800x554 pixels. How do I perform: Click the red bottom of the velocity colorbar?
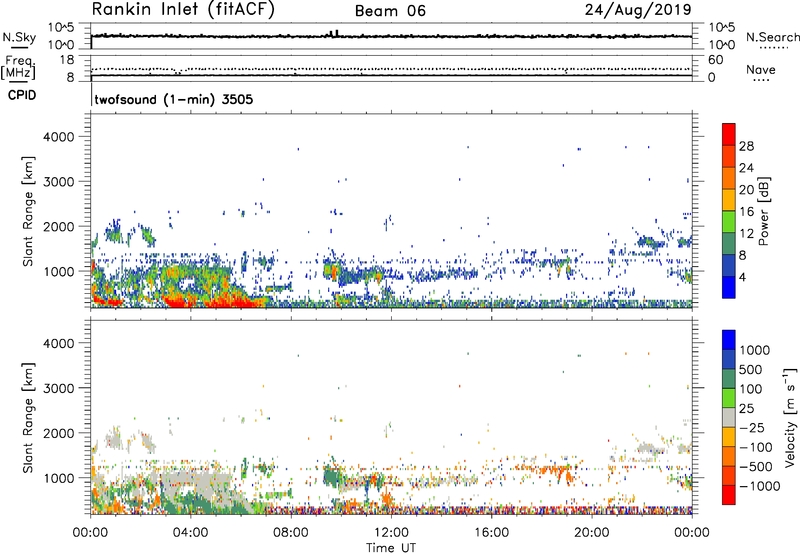click(729, 495)
